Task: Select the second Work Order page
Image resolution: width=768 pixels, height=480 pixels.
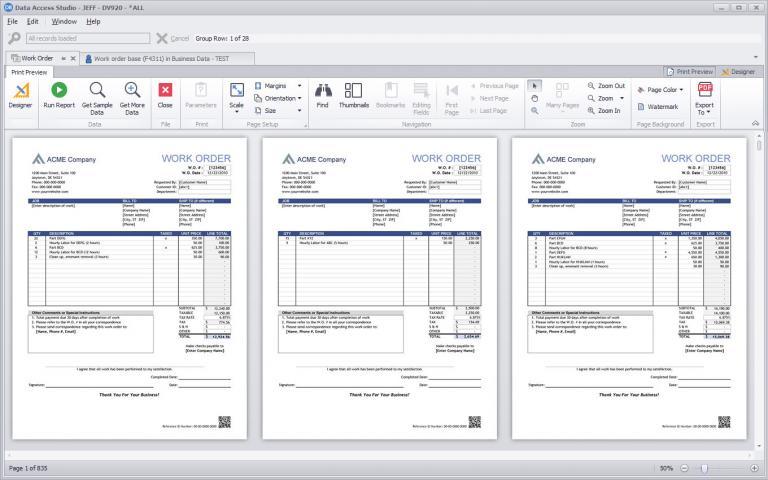Action: pos(380,288)
